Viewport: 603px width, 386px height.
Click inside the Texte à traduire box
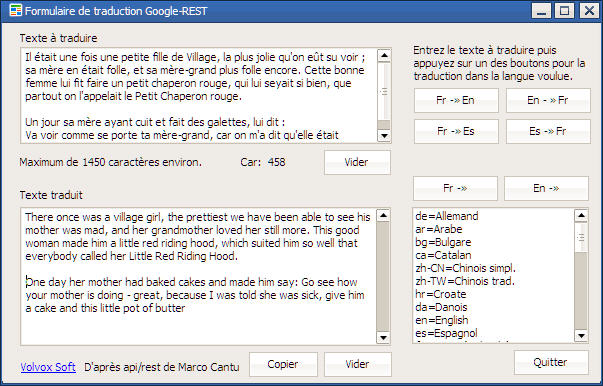coord(199,96)
